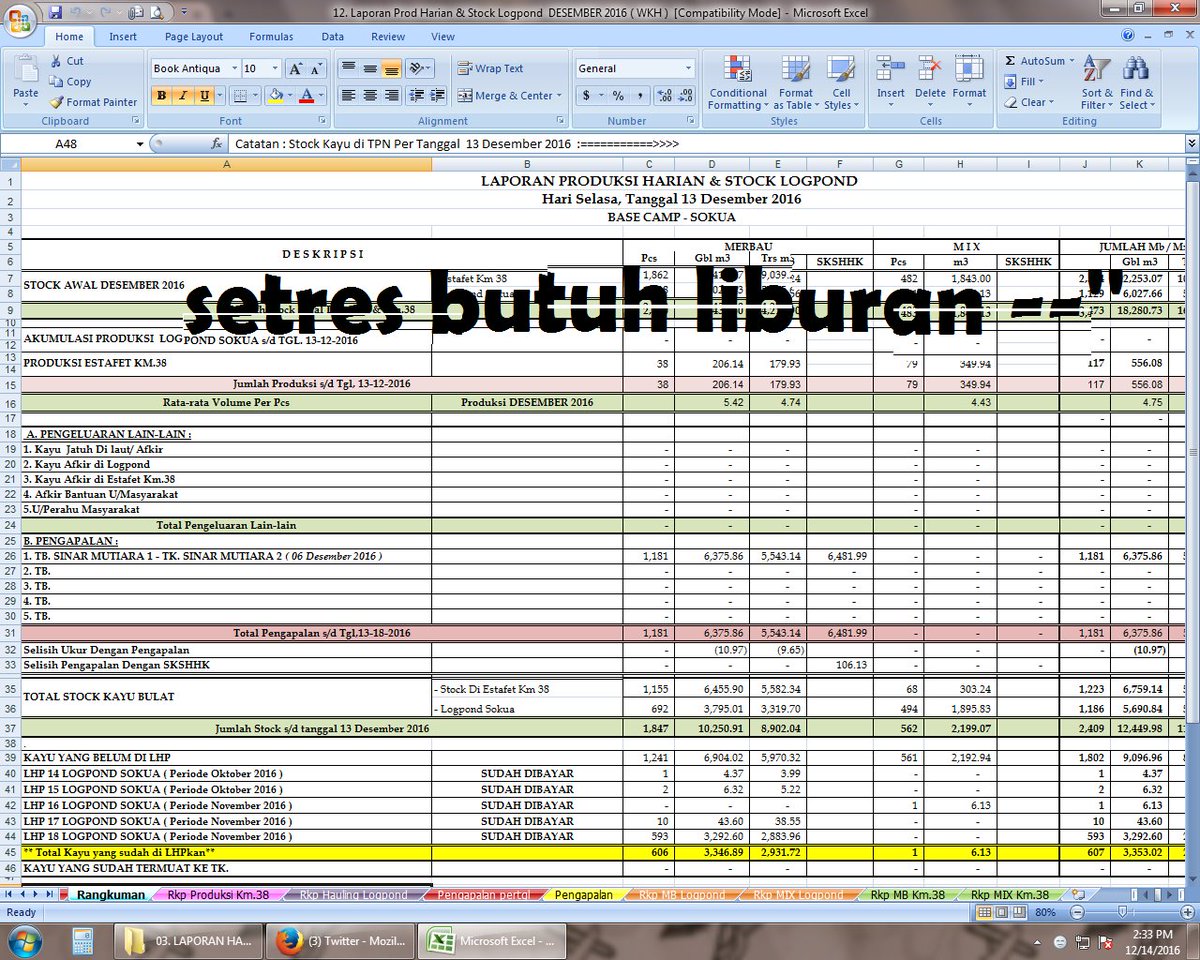This screenshot has width=1200, height=960.
Task: Toggle italic formatting
Action: coord(183,96)
